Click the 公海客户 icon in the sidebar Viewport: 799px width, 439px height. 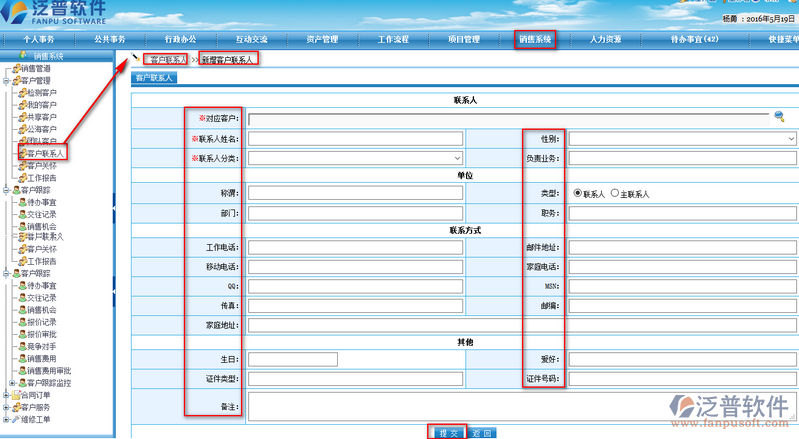22,129
